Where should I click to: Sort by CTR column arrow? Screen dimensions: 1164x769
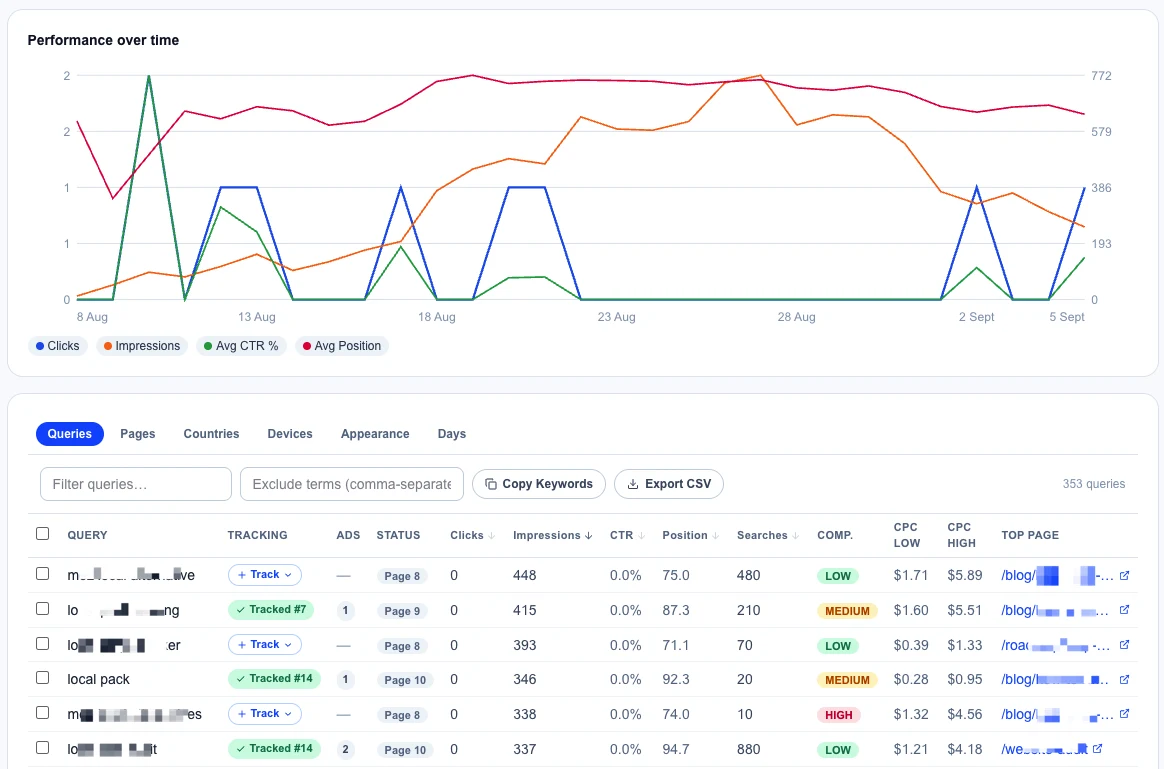[x=641, y=536]
